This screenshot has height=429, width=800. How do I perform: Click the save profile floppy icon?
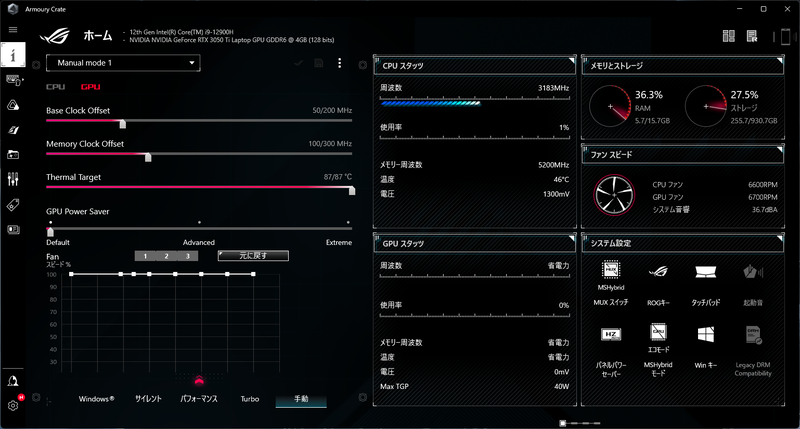[x=319, y=63]
